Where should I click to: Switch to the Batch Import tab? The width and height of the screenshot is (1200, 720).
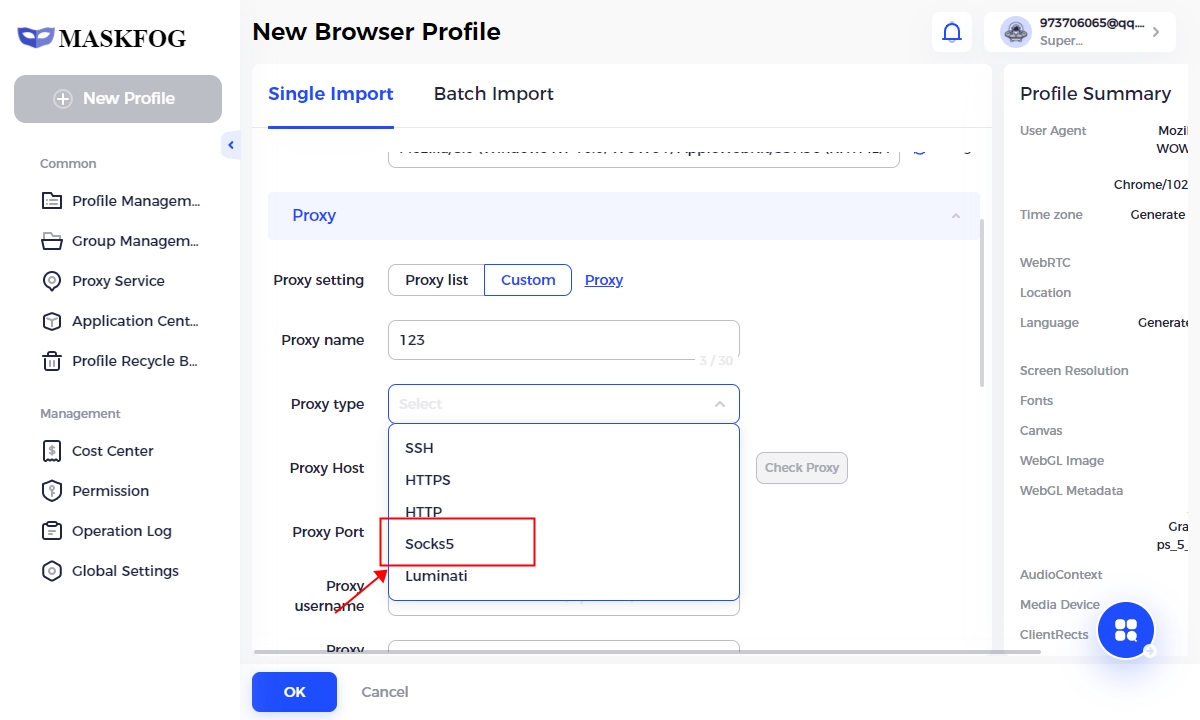(x=493, y=94)
